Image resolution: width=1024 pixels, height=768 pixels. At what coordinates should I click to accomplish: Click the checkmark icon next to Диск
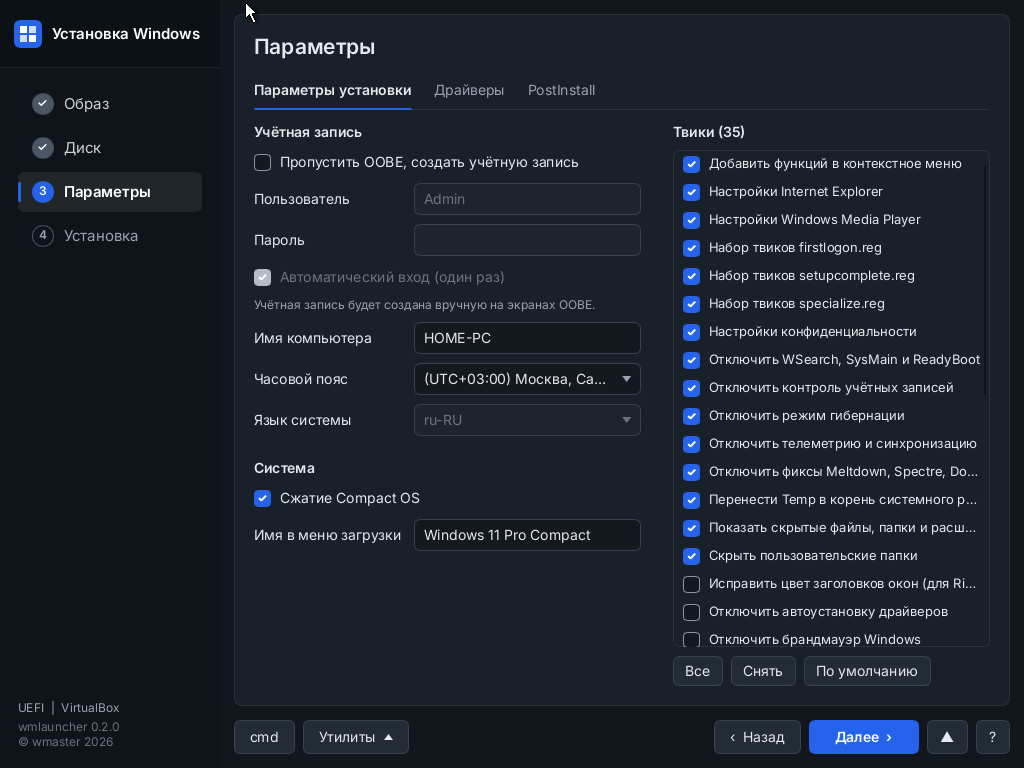click(x=42, y=148)
